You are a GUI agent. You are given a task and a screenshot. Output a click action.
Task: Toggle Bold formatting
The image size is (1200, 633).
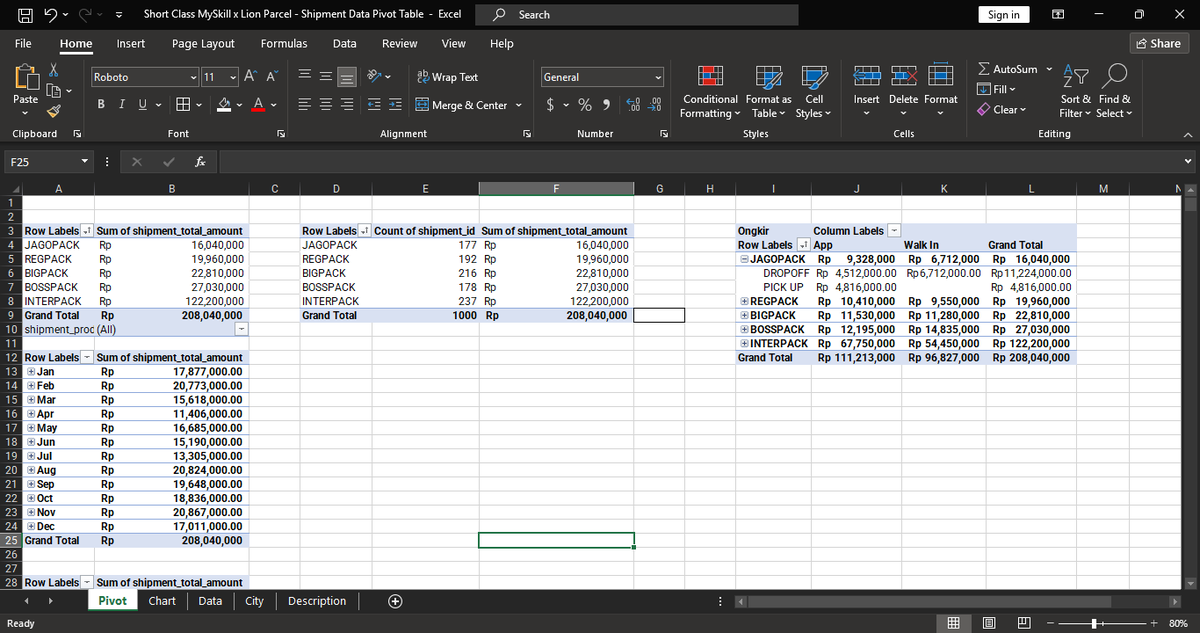(102, 105)
